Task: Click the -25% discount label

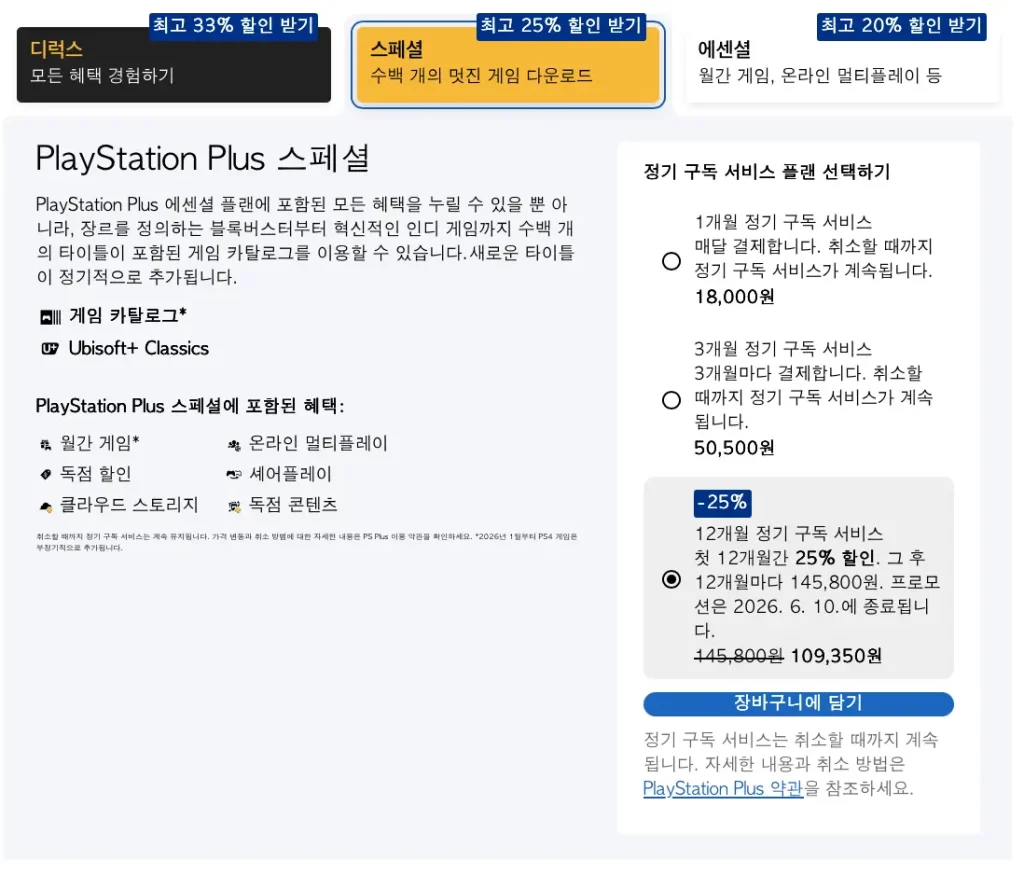Action: pos(722,503)
